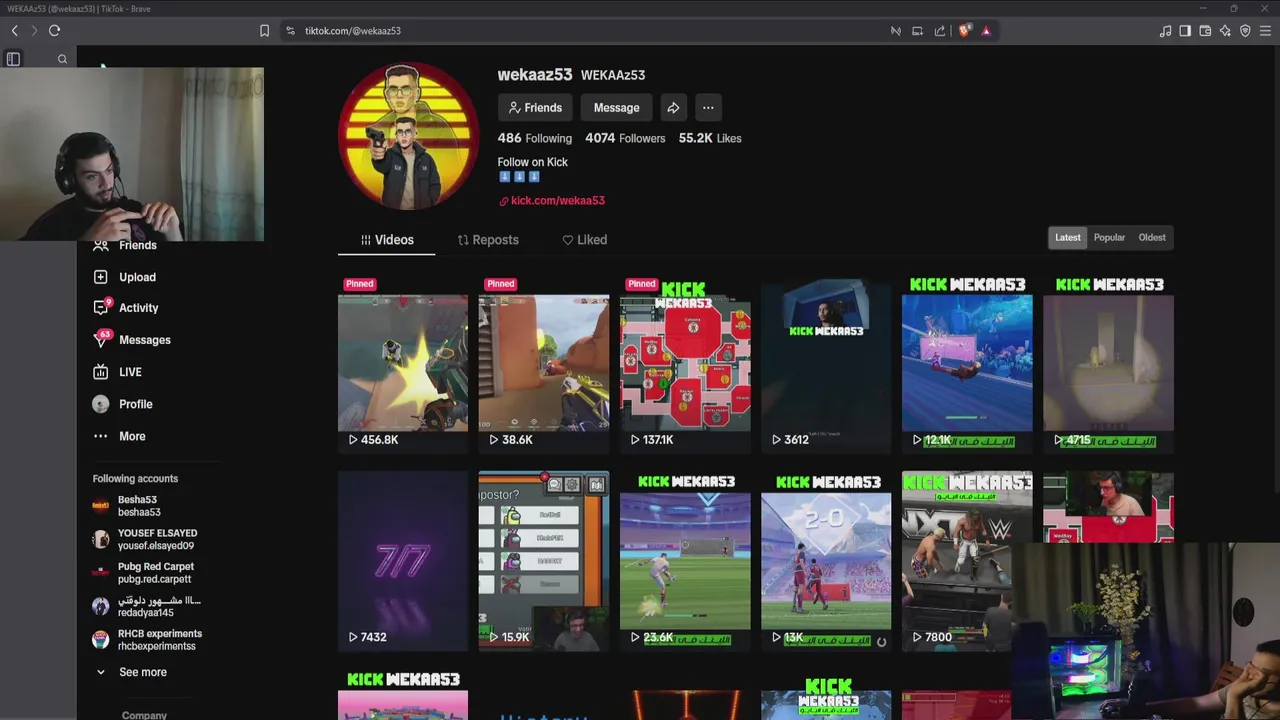The image size is (1280, 720).
Task: Open the browser hamburger menu
Action: point(1265,31)
